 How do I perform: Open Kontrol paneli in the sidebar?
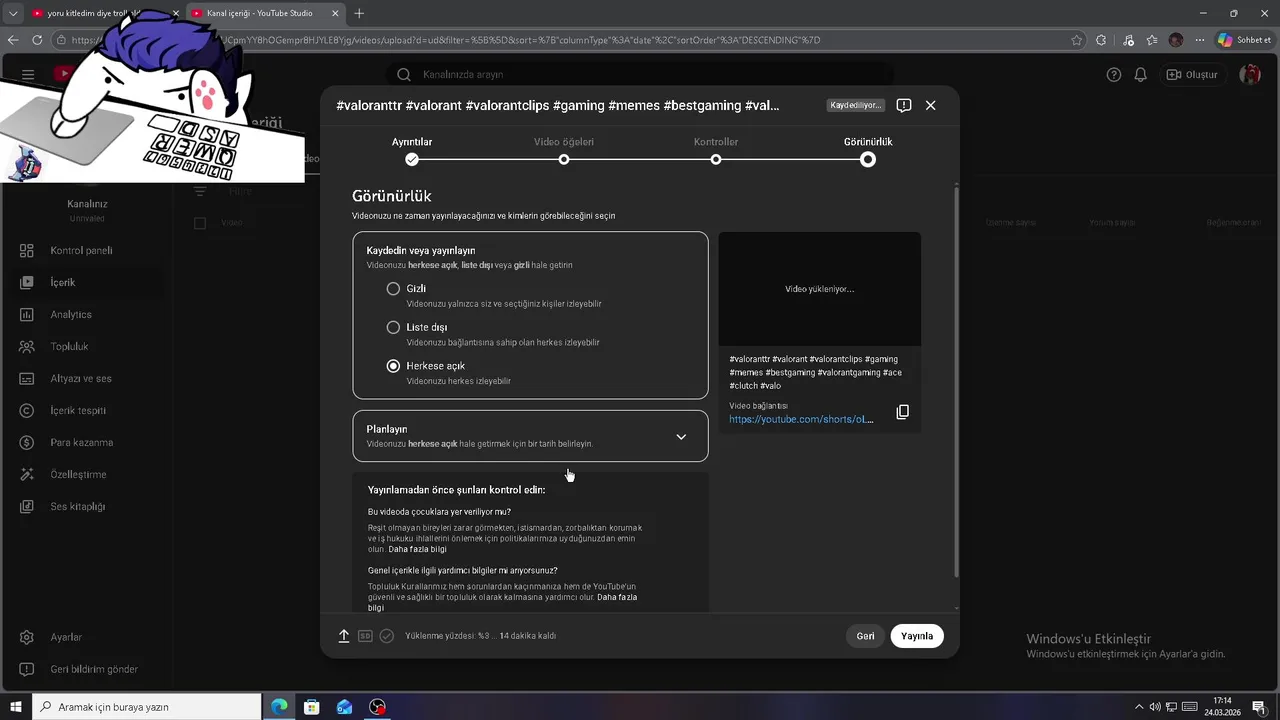click(x=81, y=251)
